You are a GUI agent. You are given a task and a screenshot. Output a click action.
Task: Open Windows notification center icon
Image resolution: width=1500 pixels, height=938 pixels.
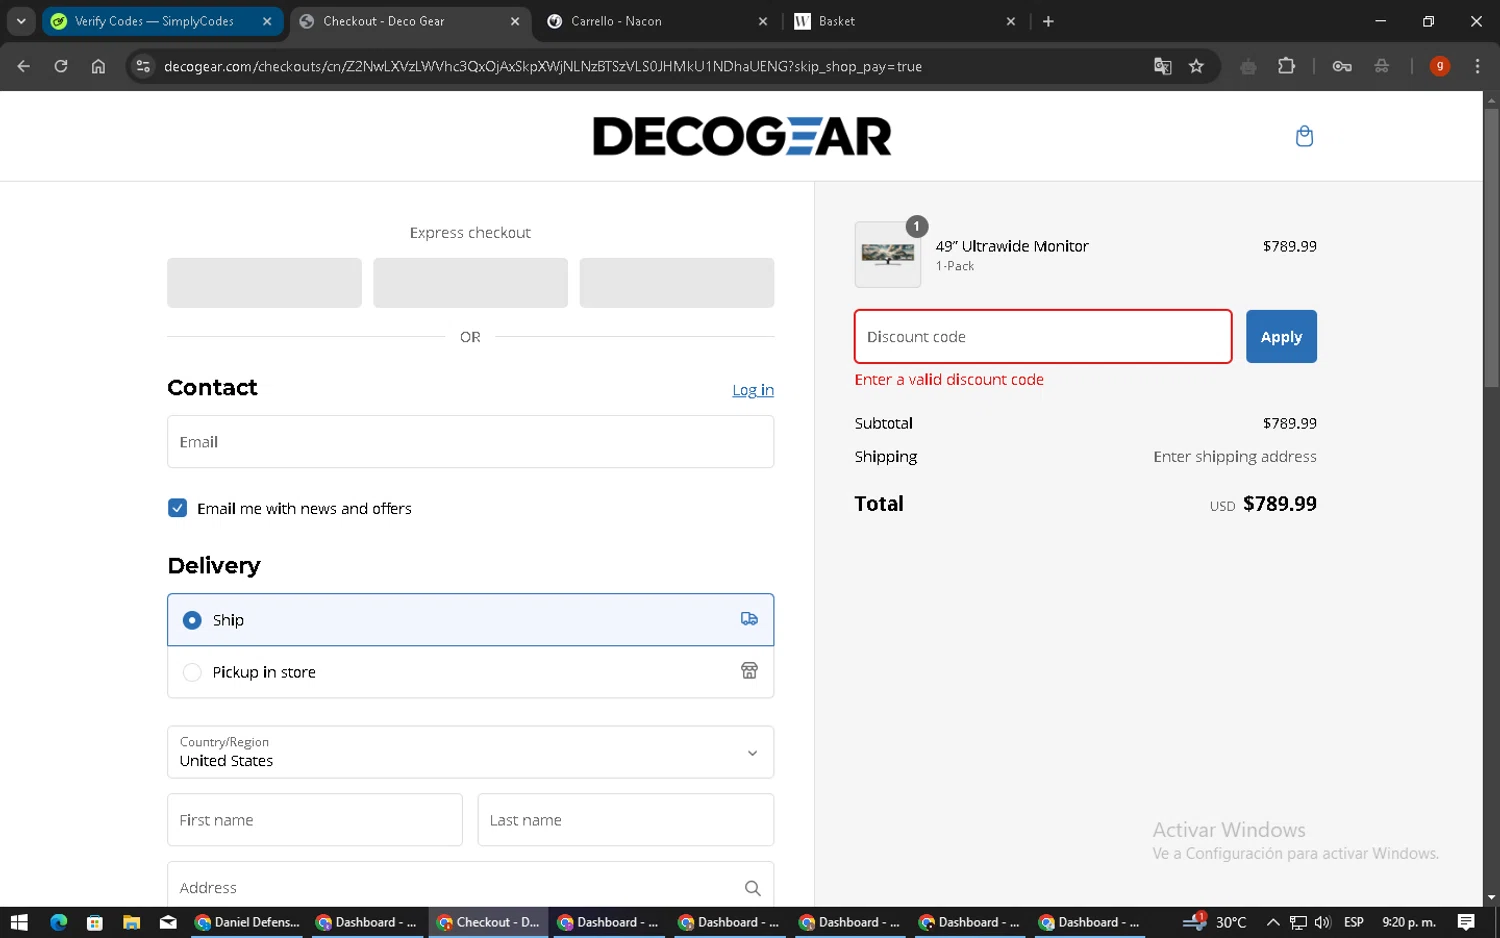click(1466, 922)
